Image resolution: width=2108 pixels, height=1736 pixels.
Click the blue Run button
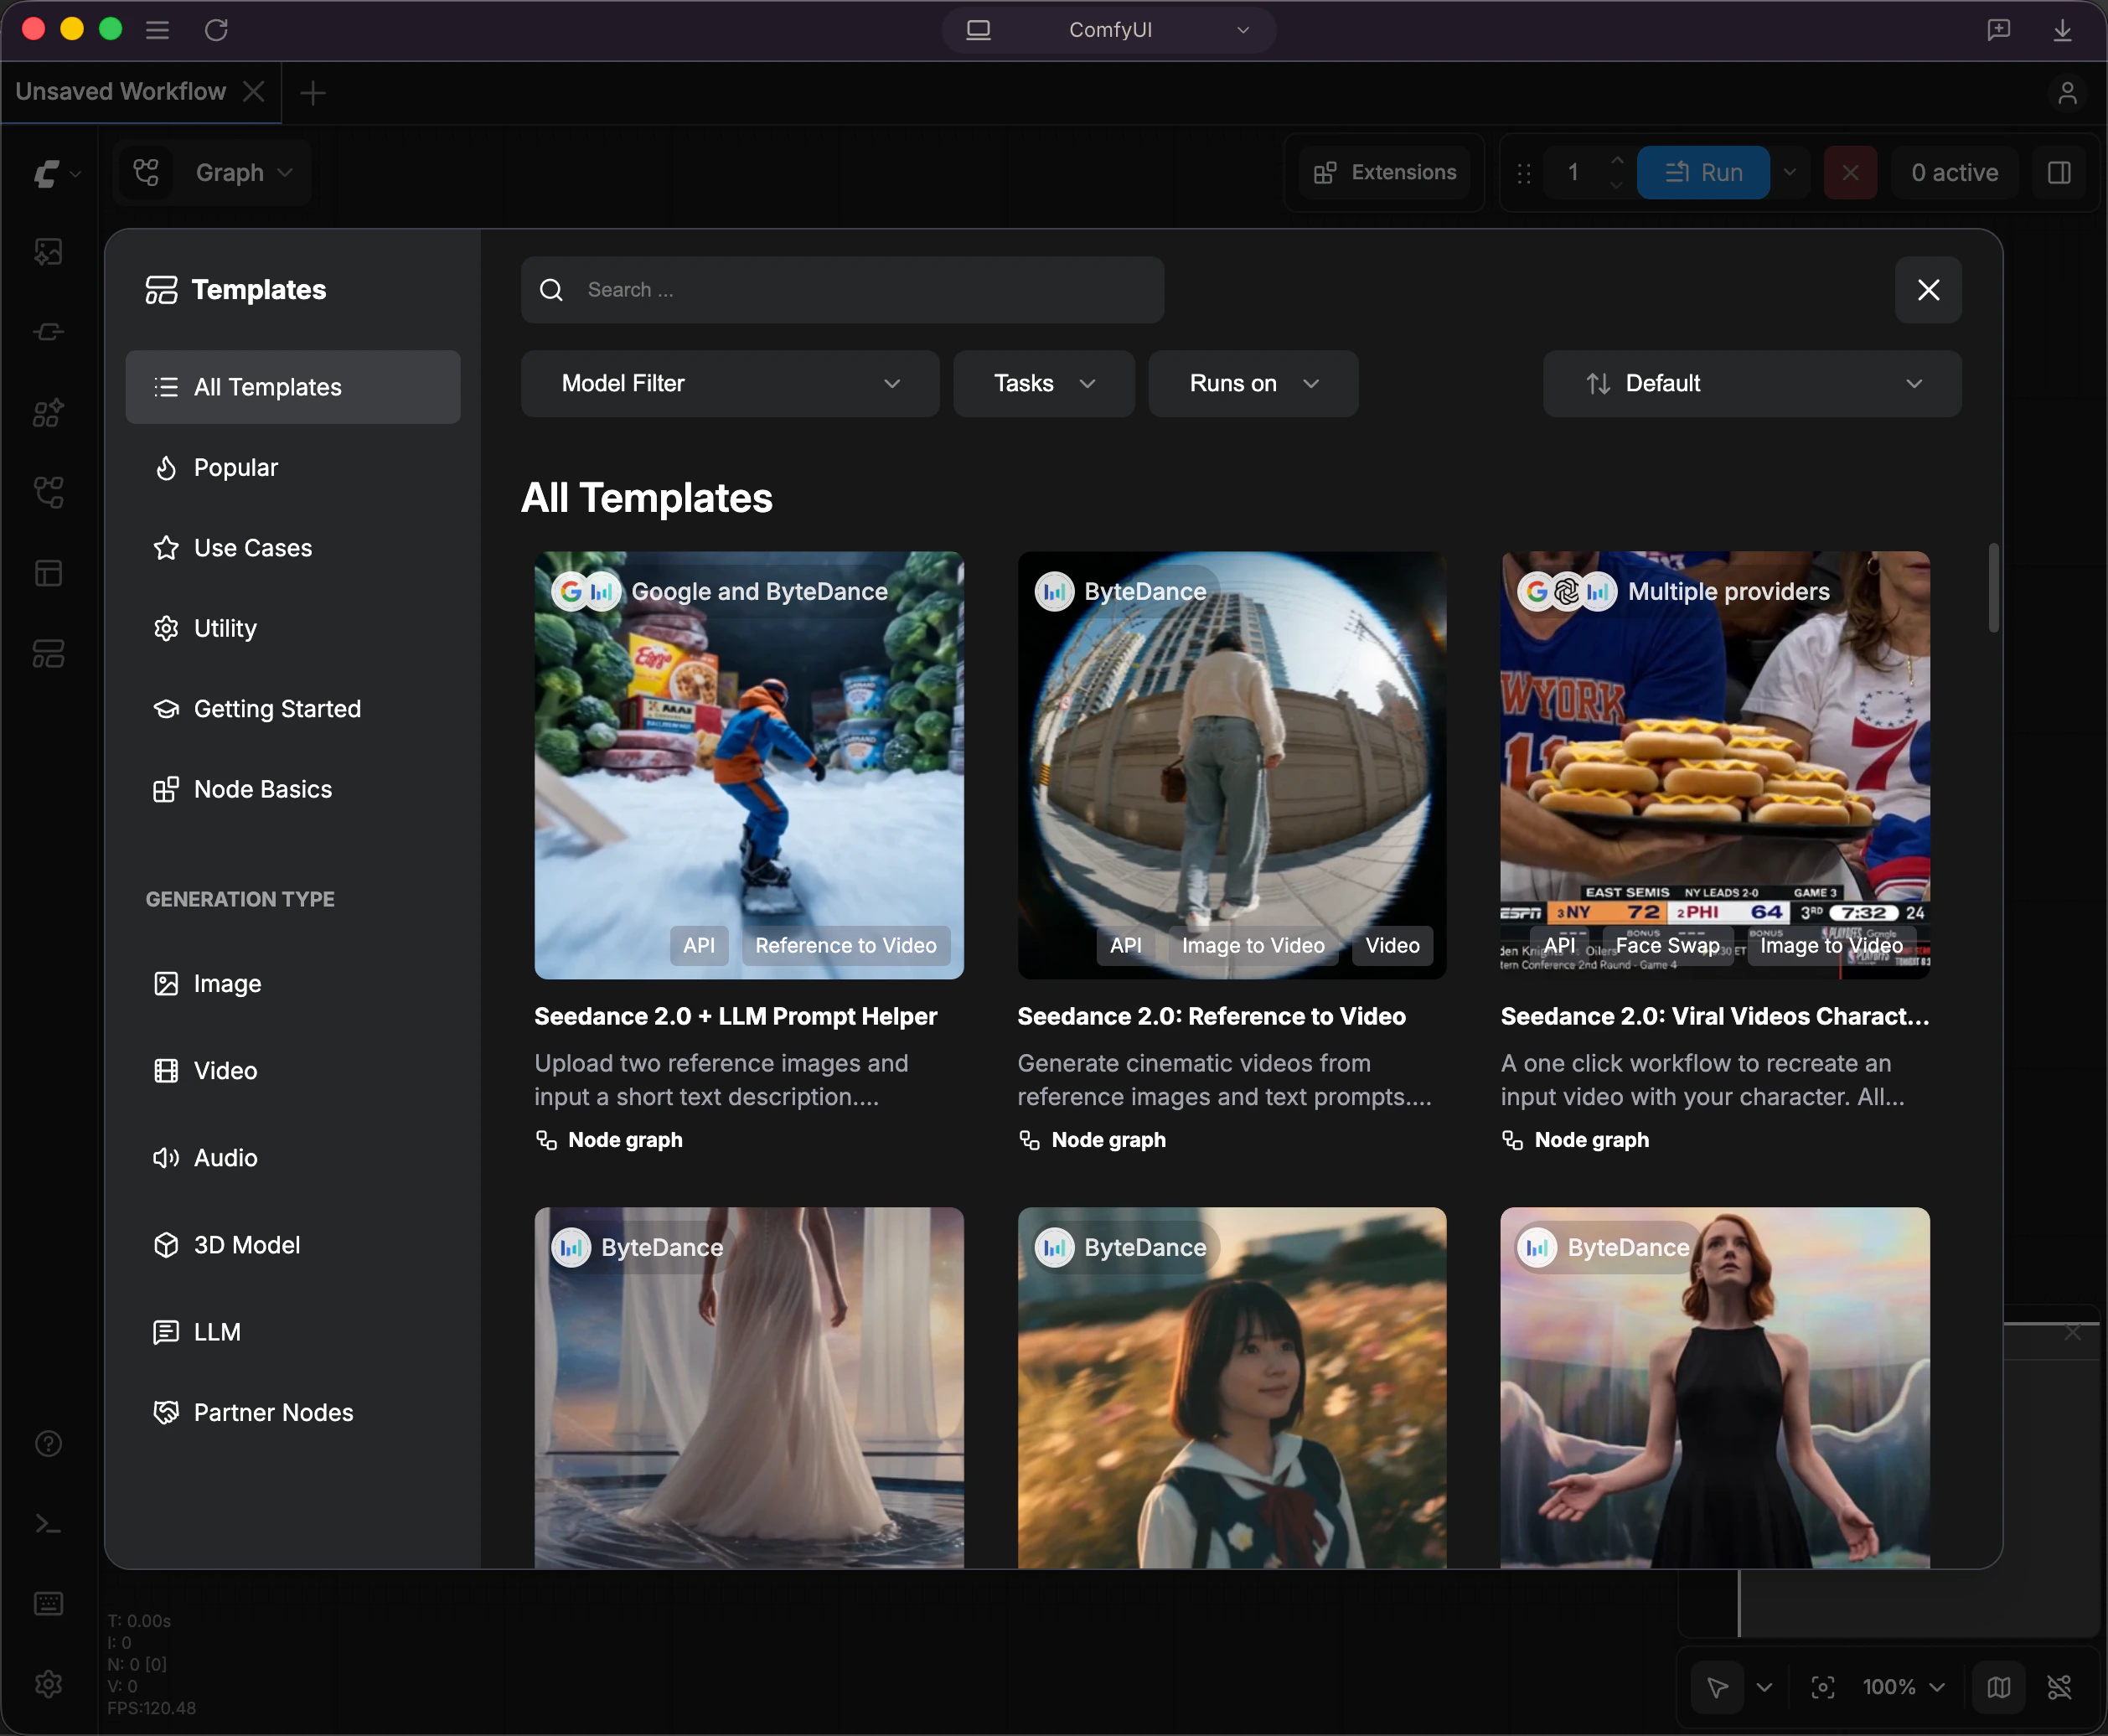coord(1703,173)
